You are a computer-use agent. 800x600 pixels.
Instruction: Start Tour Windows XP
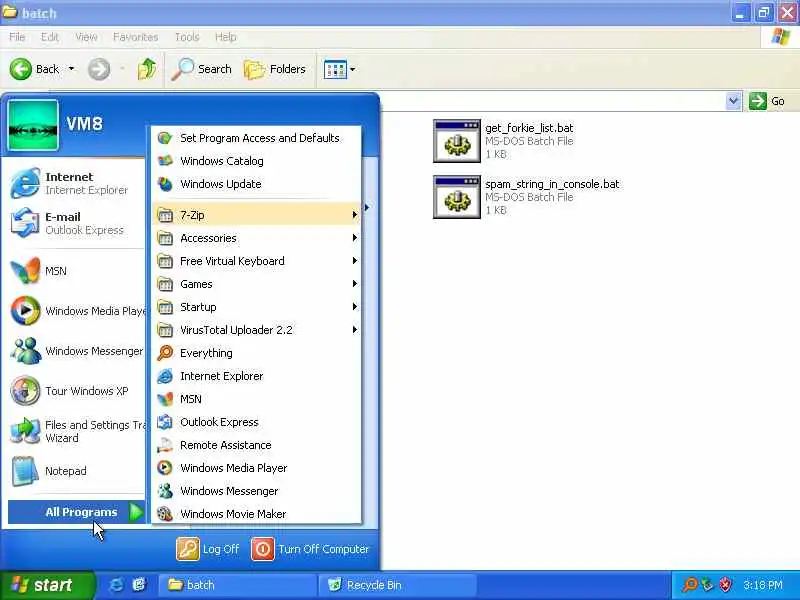[x=77, y=391]
